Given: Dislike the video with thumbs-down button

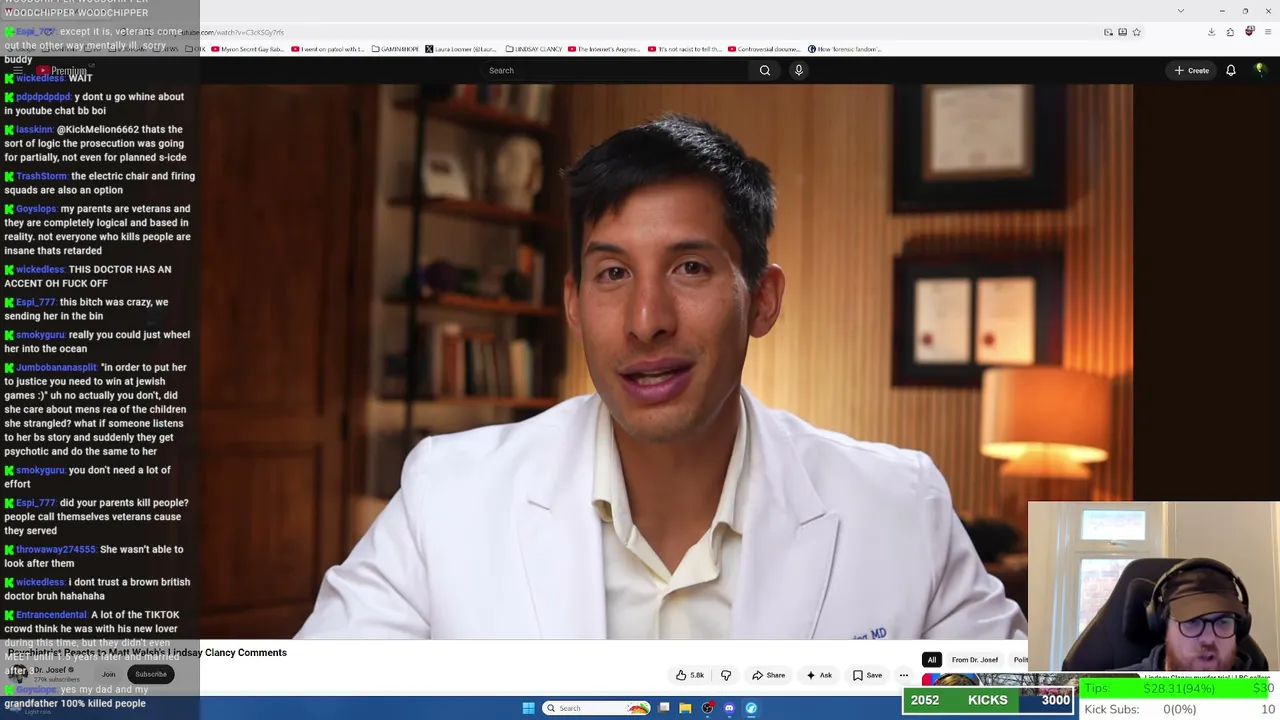Looking at the screenshot, I should pyautogui.click(x=726, y=675).
